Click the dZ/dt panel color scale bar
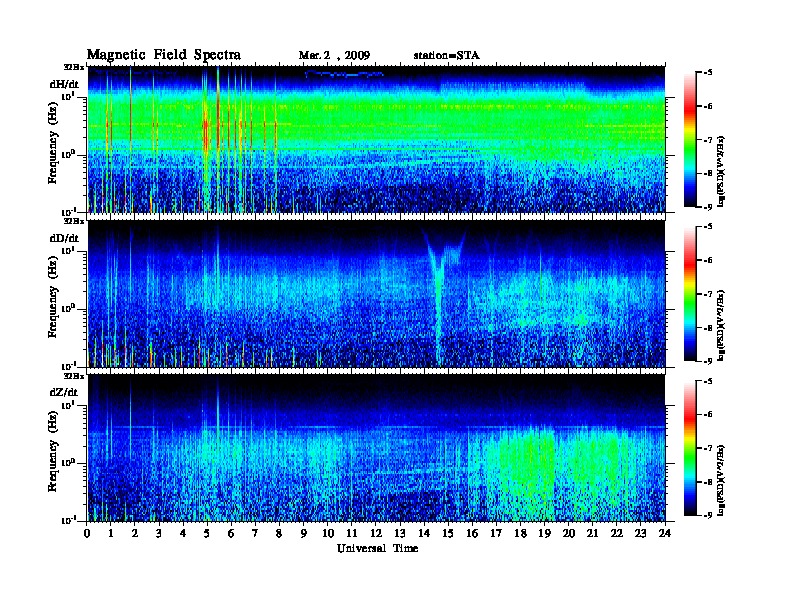792x612 pixels. tap(690, 448)
